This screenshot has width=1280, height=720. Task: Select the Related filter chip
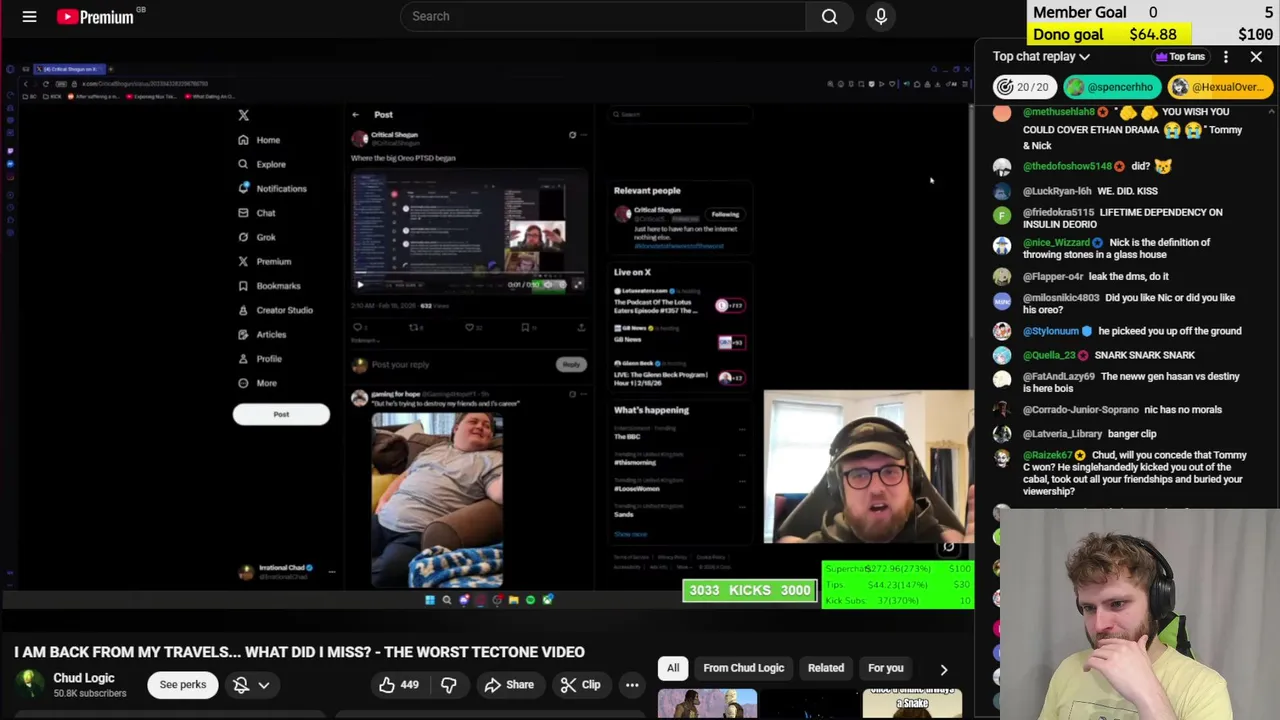coord(826,668)
